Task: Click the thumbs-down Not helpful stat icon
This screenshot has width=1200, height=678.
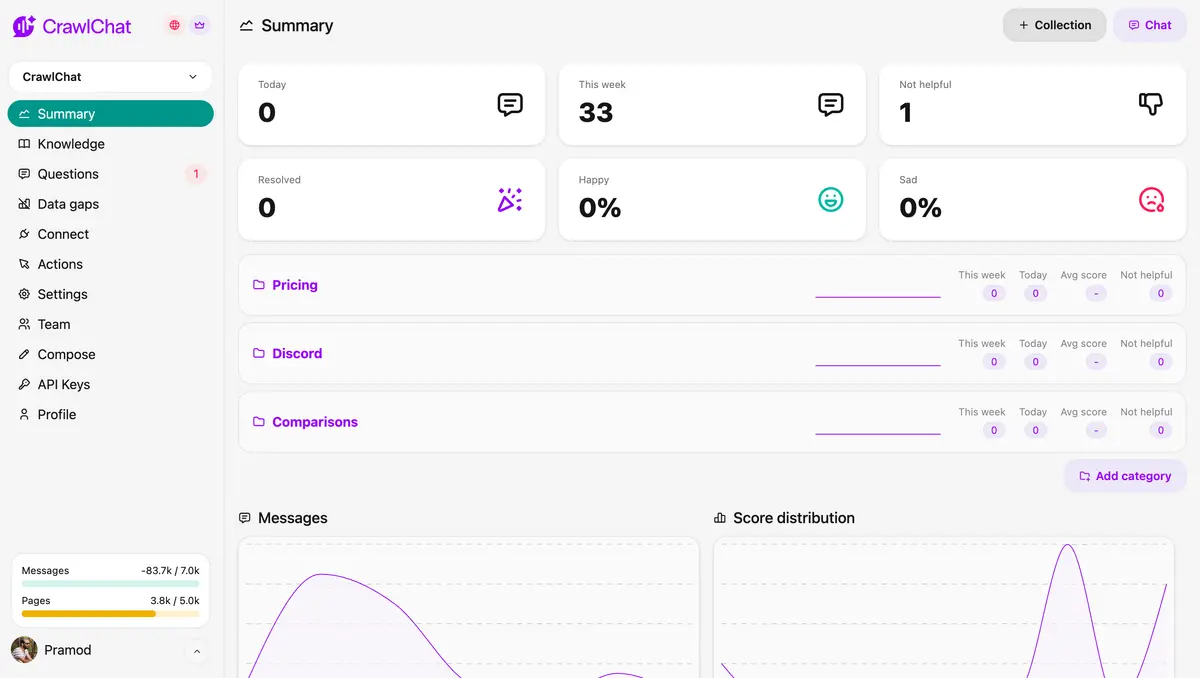Action: [x=1150, y=103]
